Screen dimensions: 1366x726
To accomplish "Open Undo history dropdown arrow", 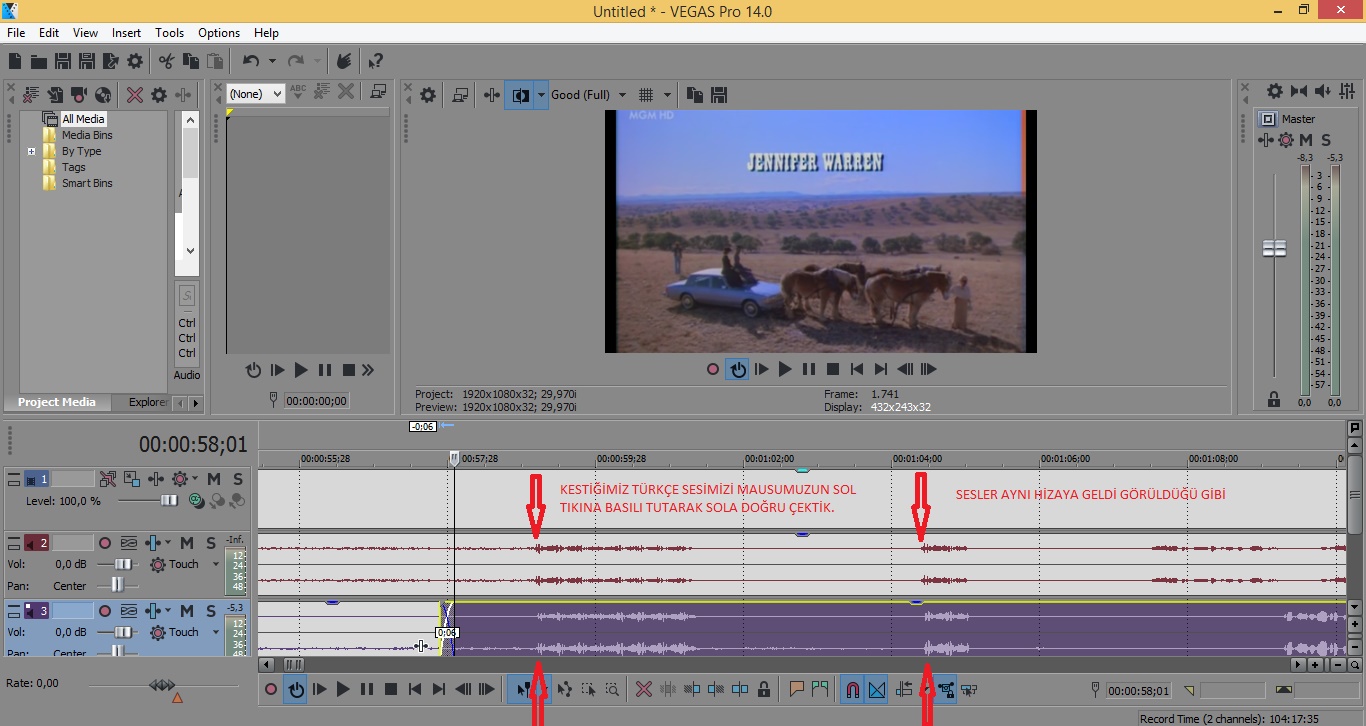I will 271,61.
